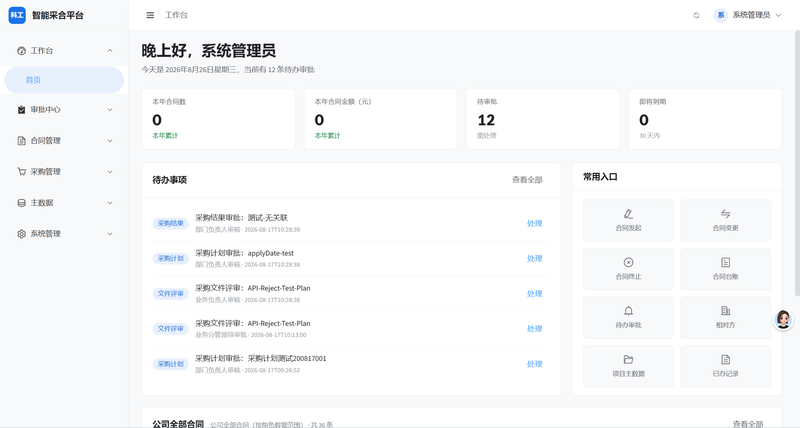
Task: Click the 科工 platform logo
Action: coord(17,15)
